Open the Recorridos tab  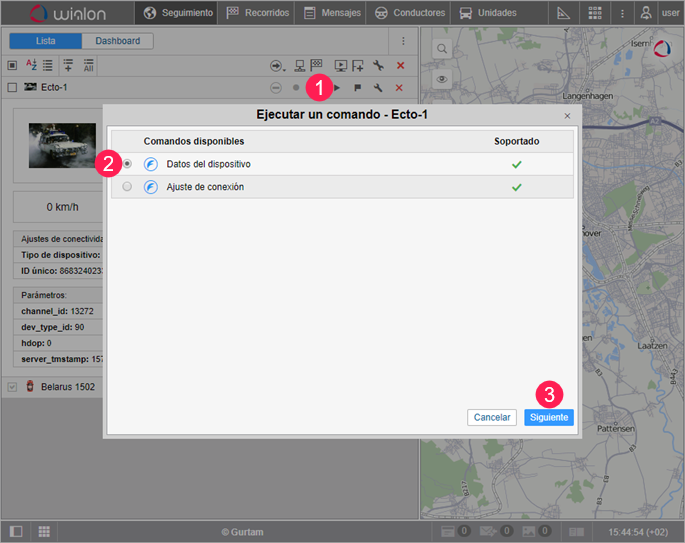(259, 13)
